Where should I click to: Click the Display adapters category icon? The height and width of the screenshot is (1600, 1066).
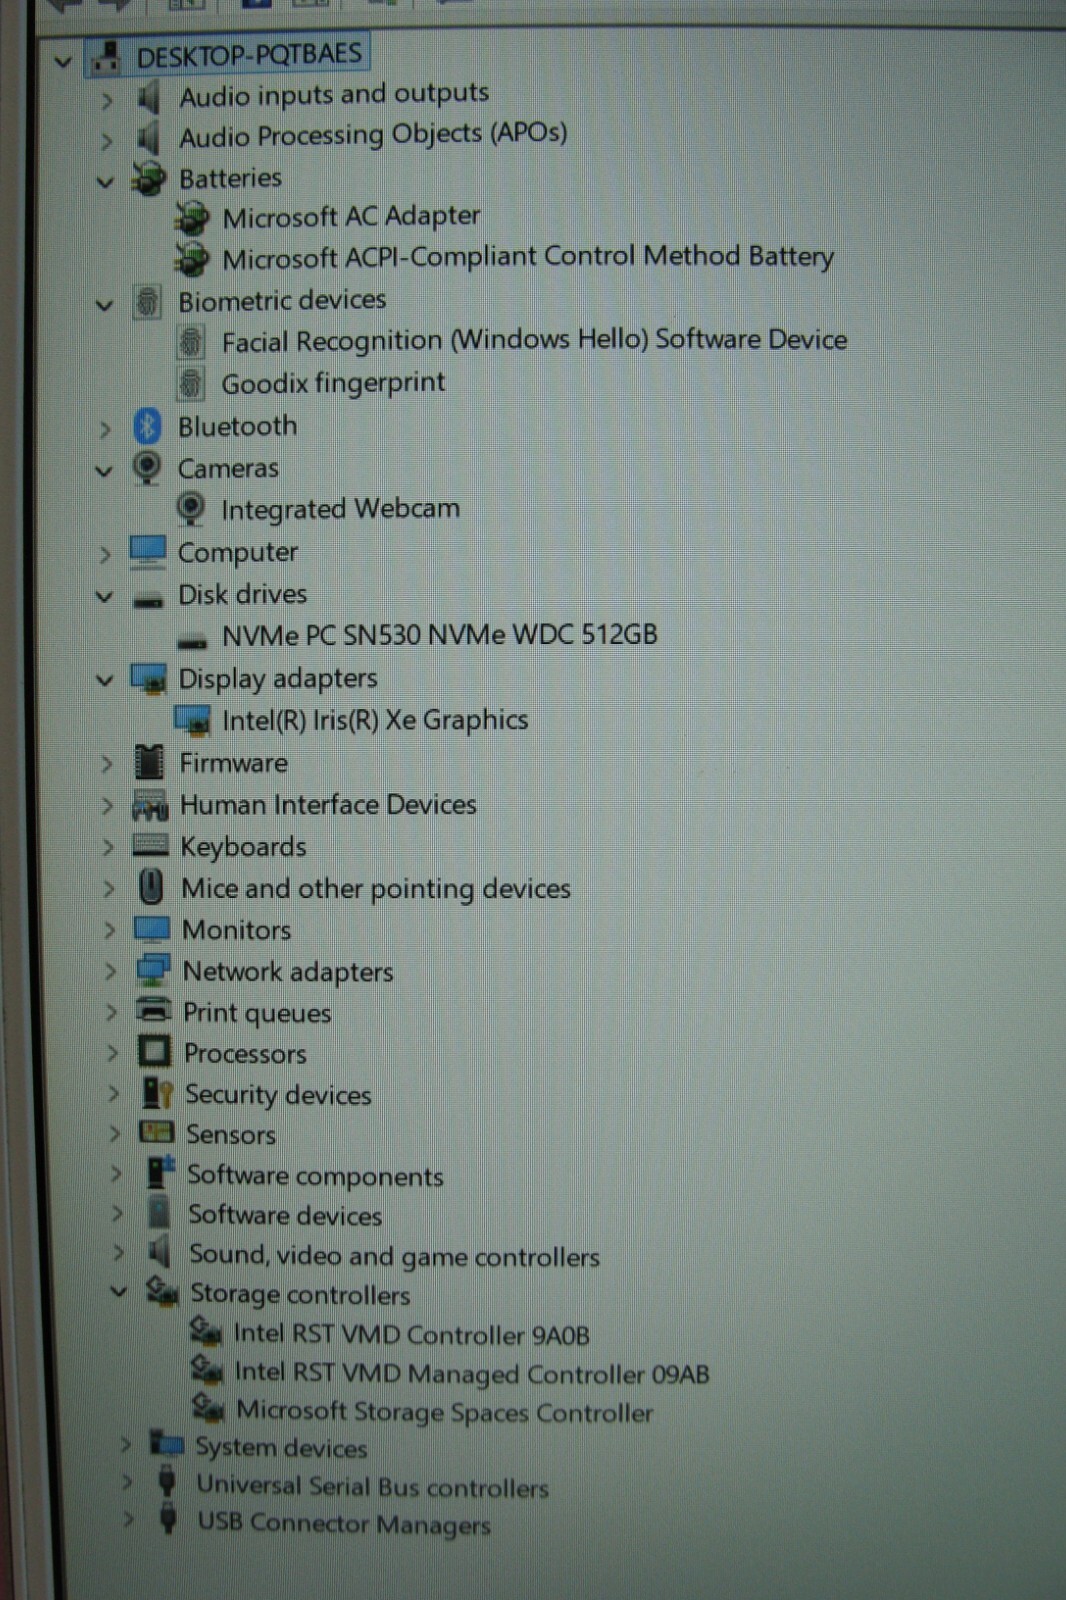click(149, 679)
